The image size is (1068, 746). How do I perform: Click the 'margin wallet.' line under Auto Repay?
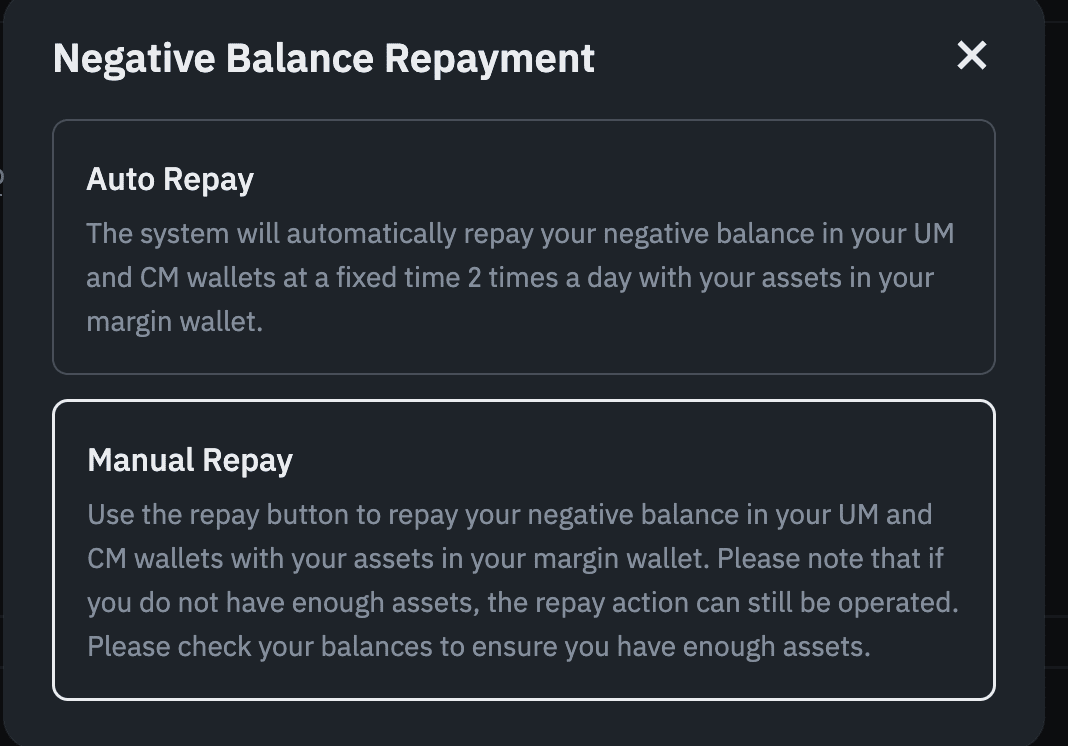click(174, 321)
